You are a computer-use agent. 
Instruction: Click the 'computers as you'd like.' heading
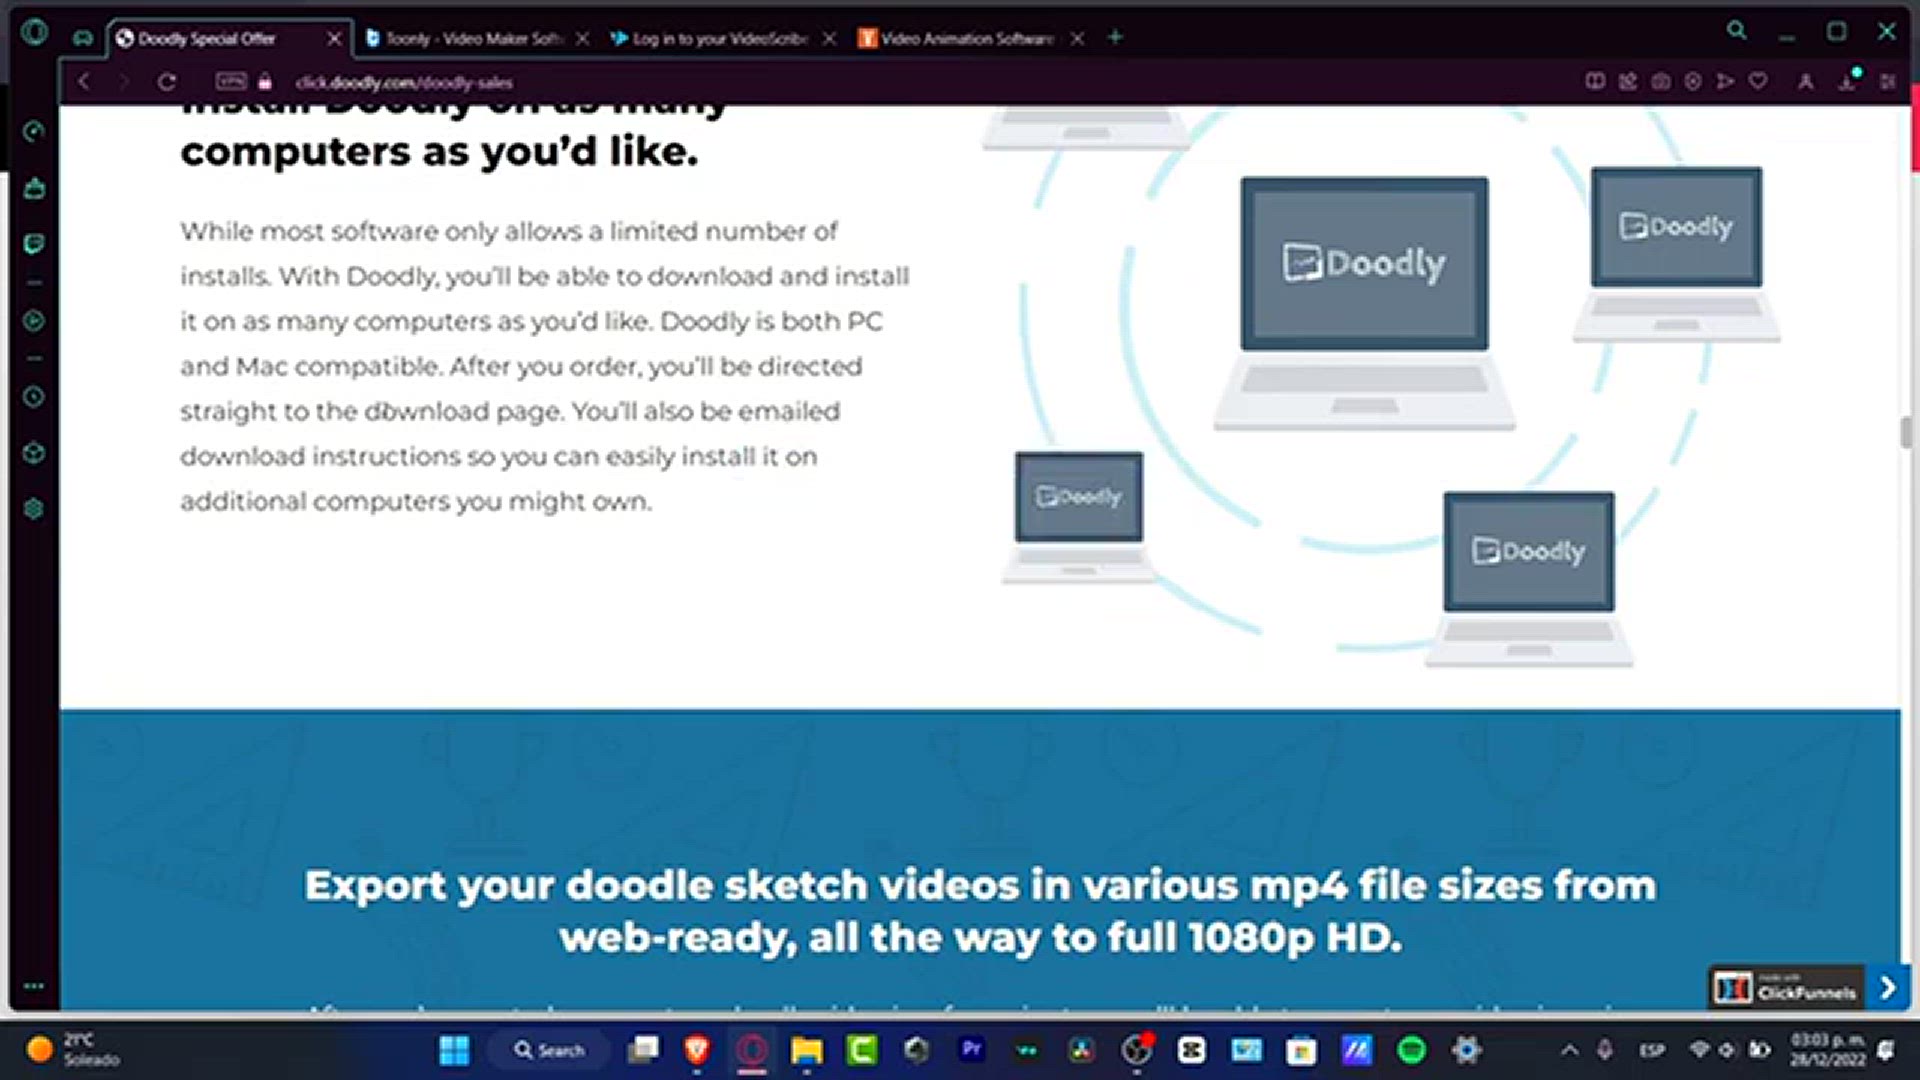(439, 152)
